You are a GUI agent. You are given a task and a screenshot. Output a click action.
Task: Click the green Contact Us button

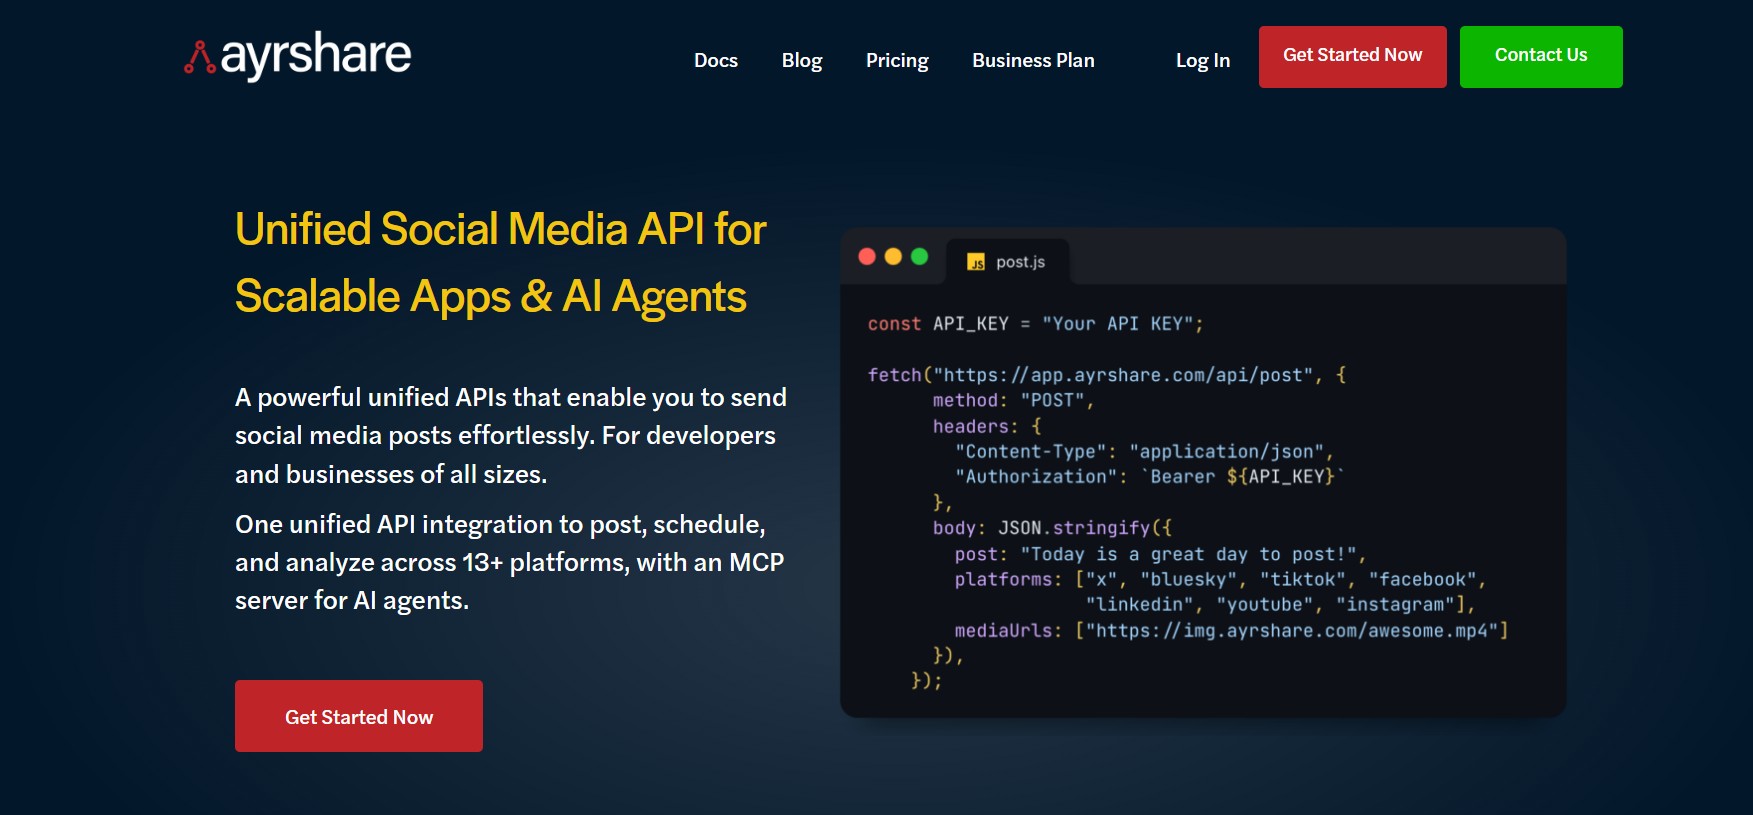click(x=1541, y=57)
